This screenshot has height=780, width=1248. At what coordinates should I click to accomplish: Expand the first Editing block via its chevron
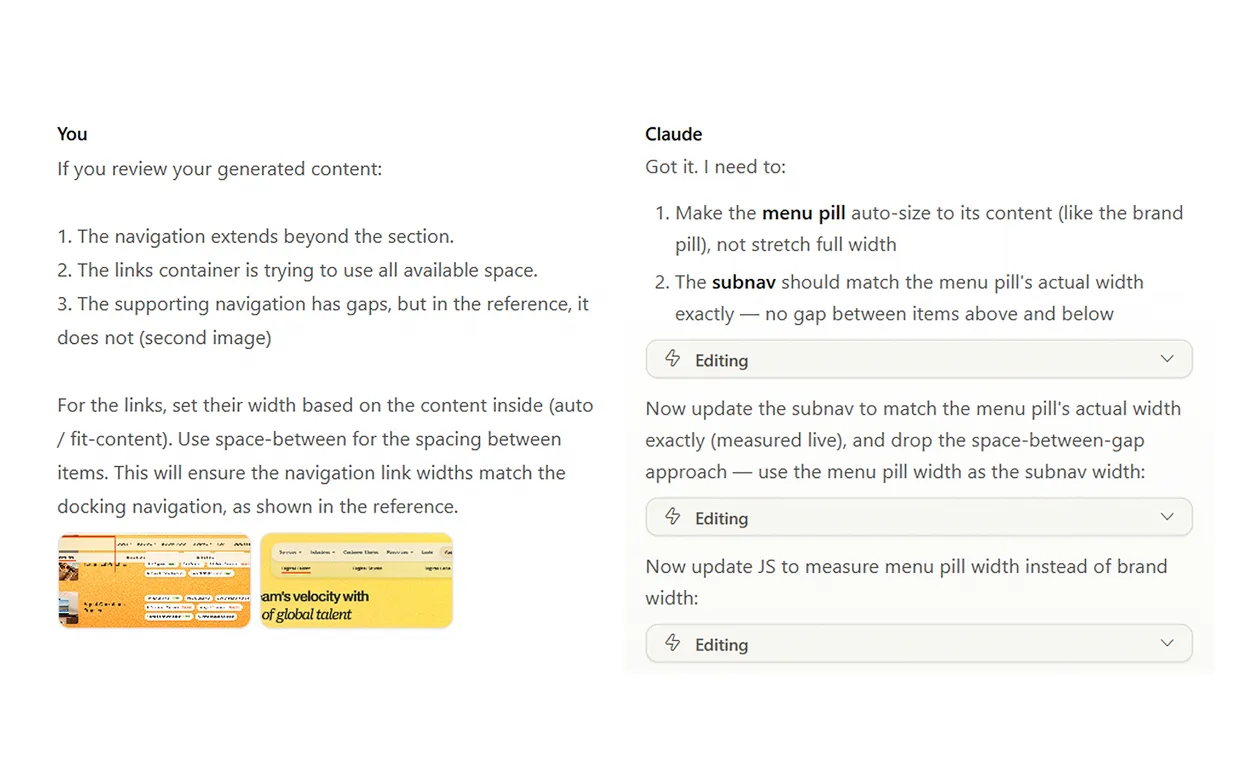pos(1166,359)
